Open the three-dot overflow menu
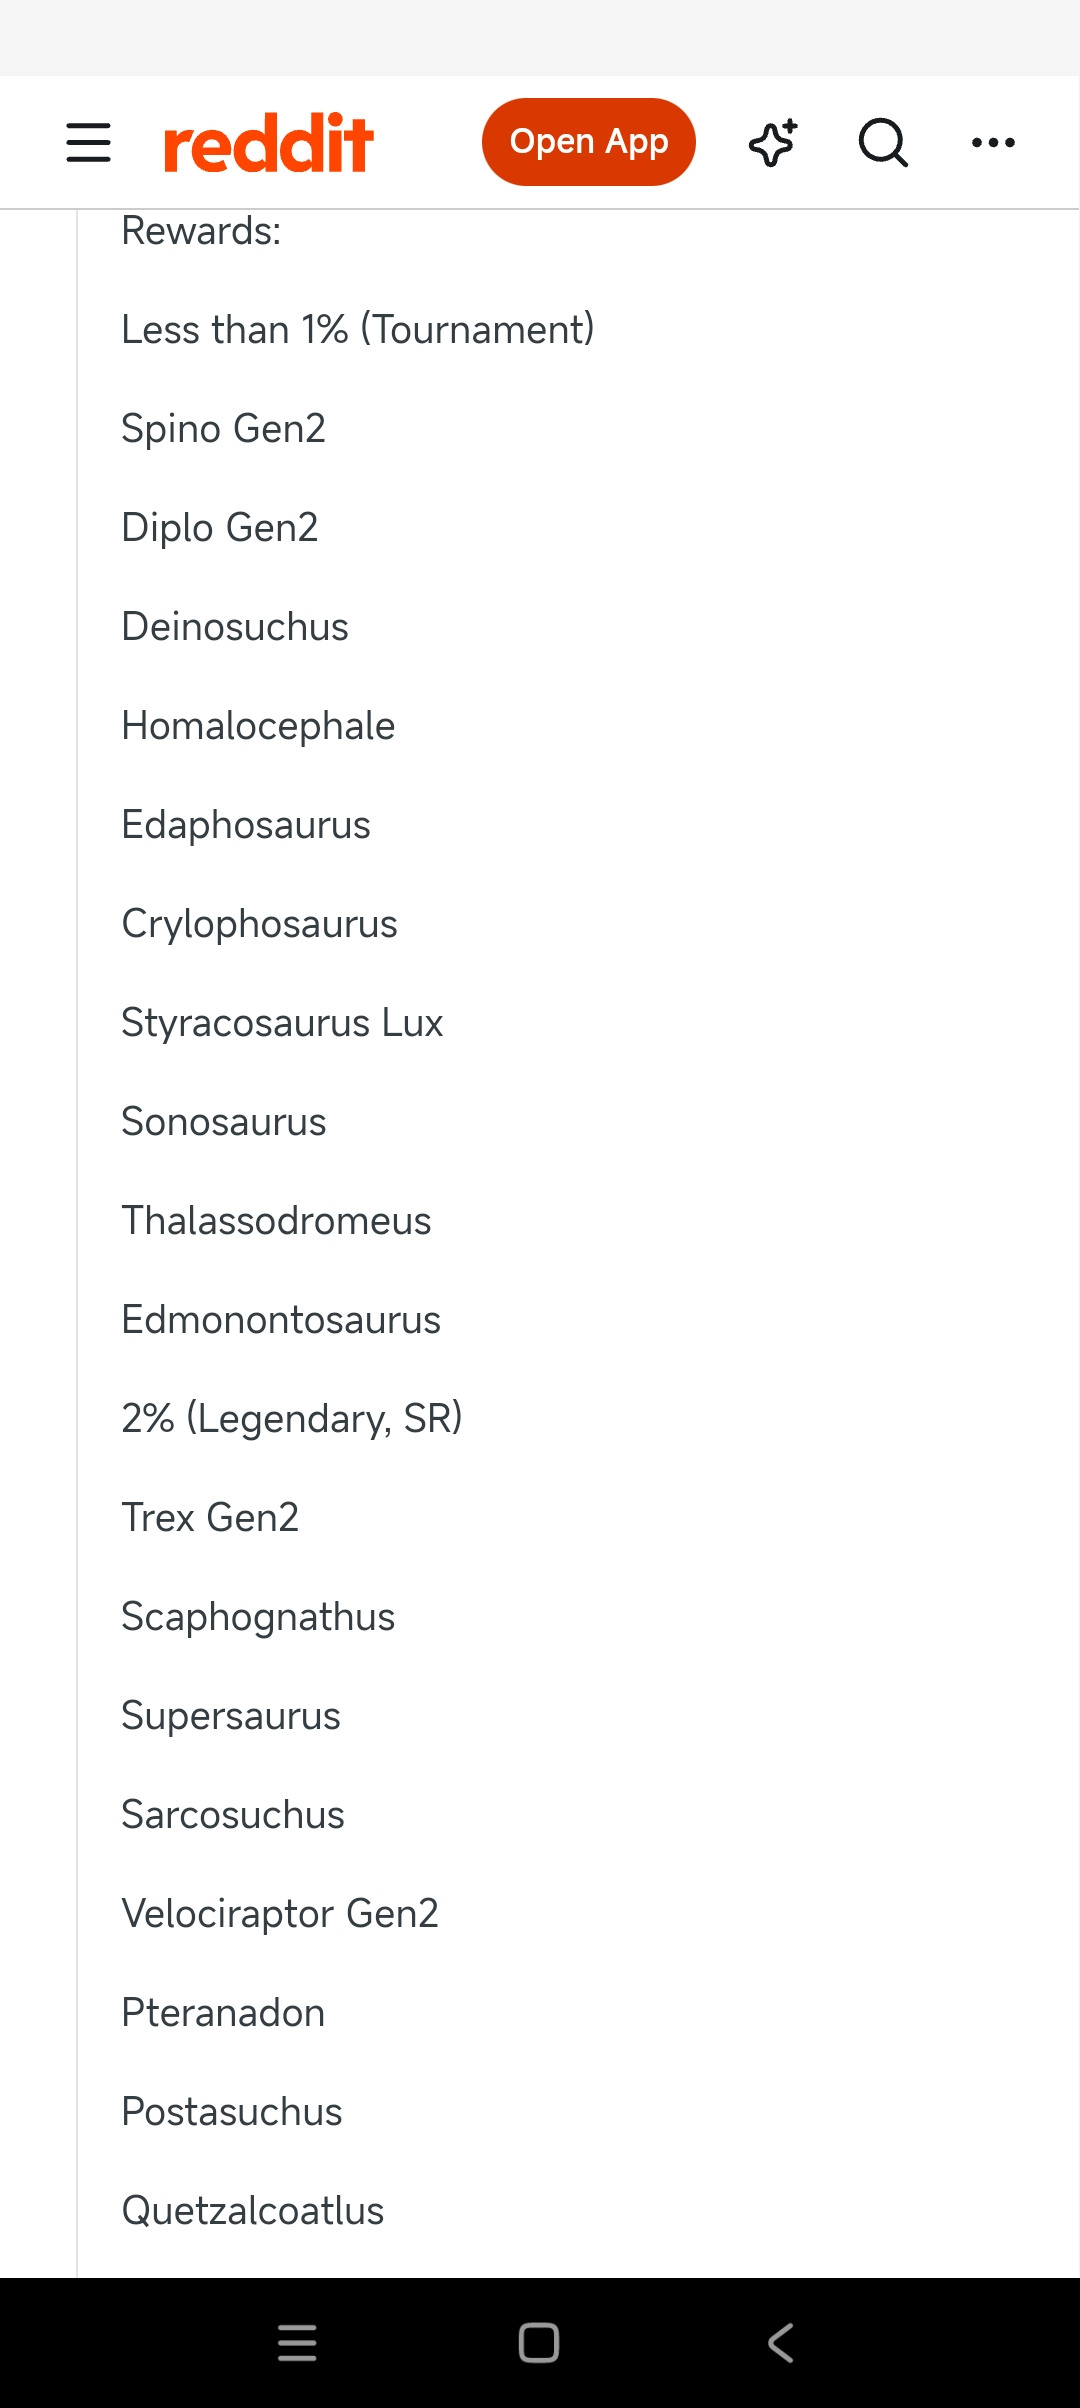Screen dimensions: 1080x2408 click(993, 142)
